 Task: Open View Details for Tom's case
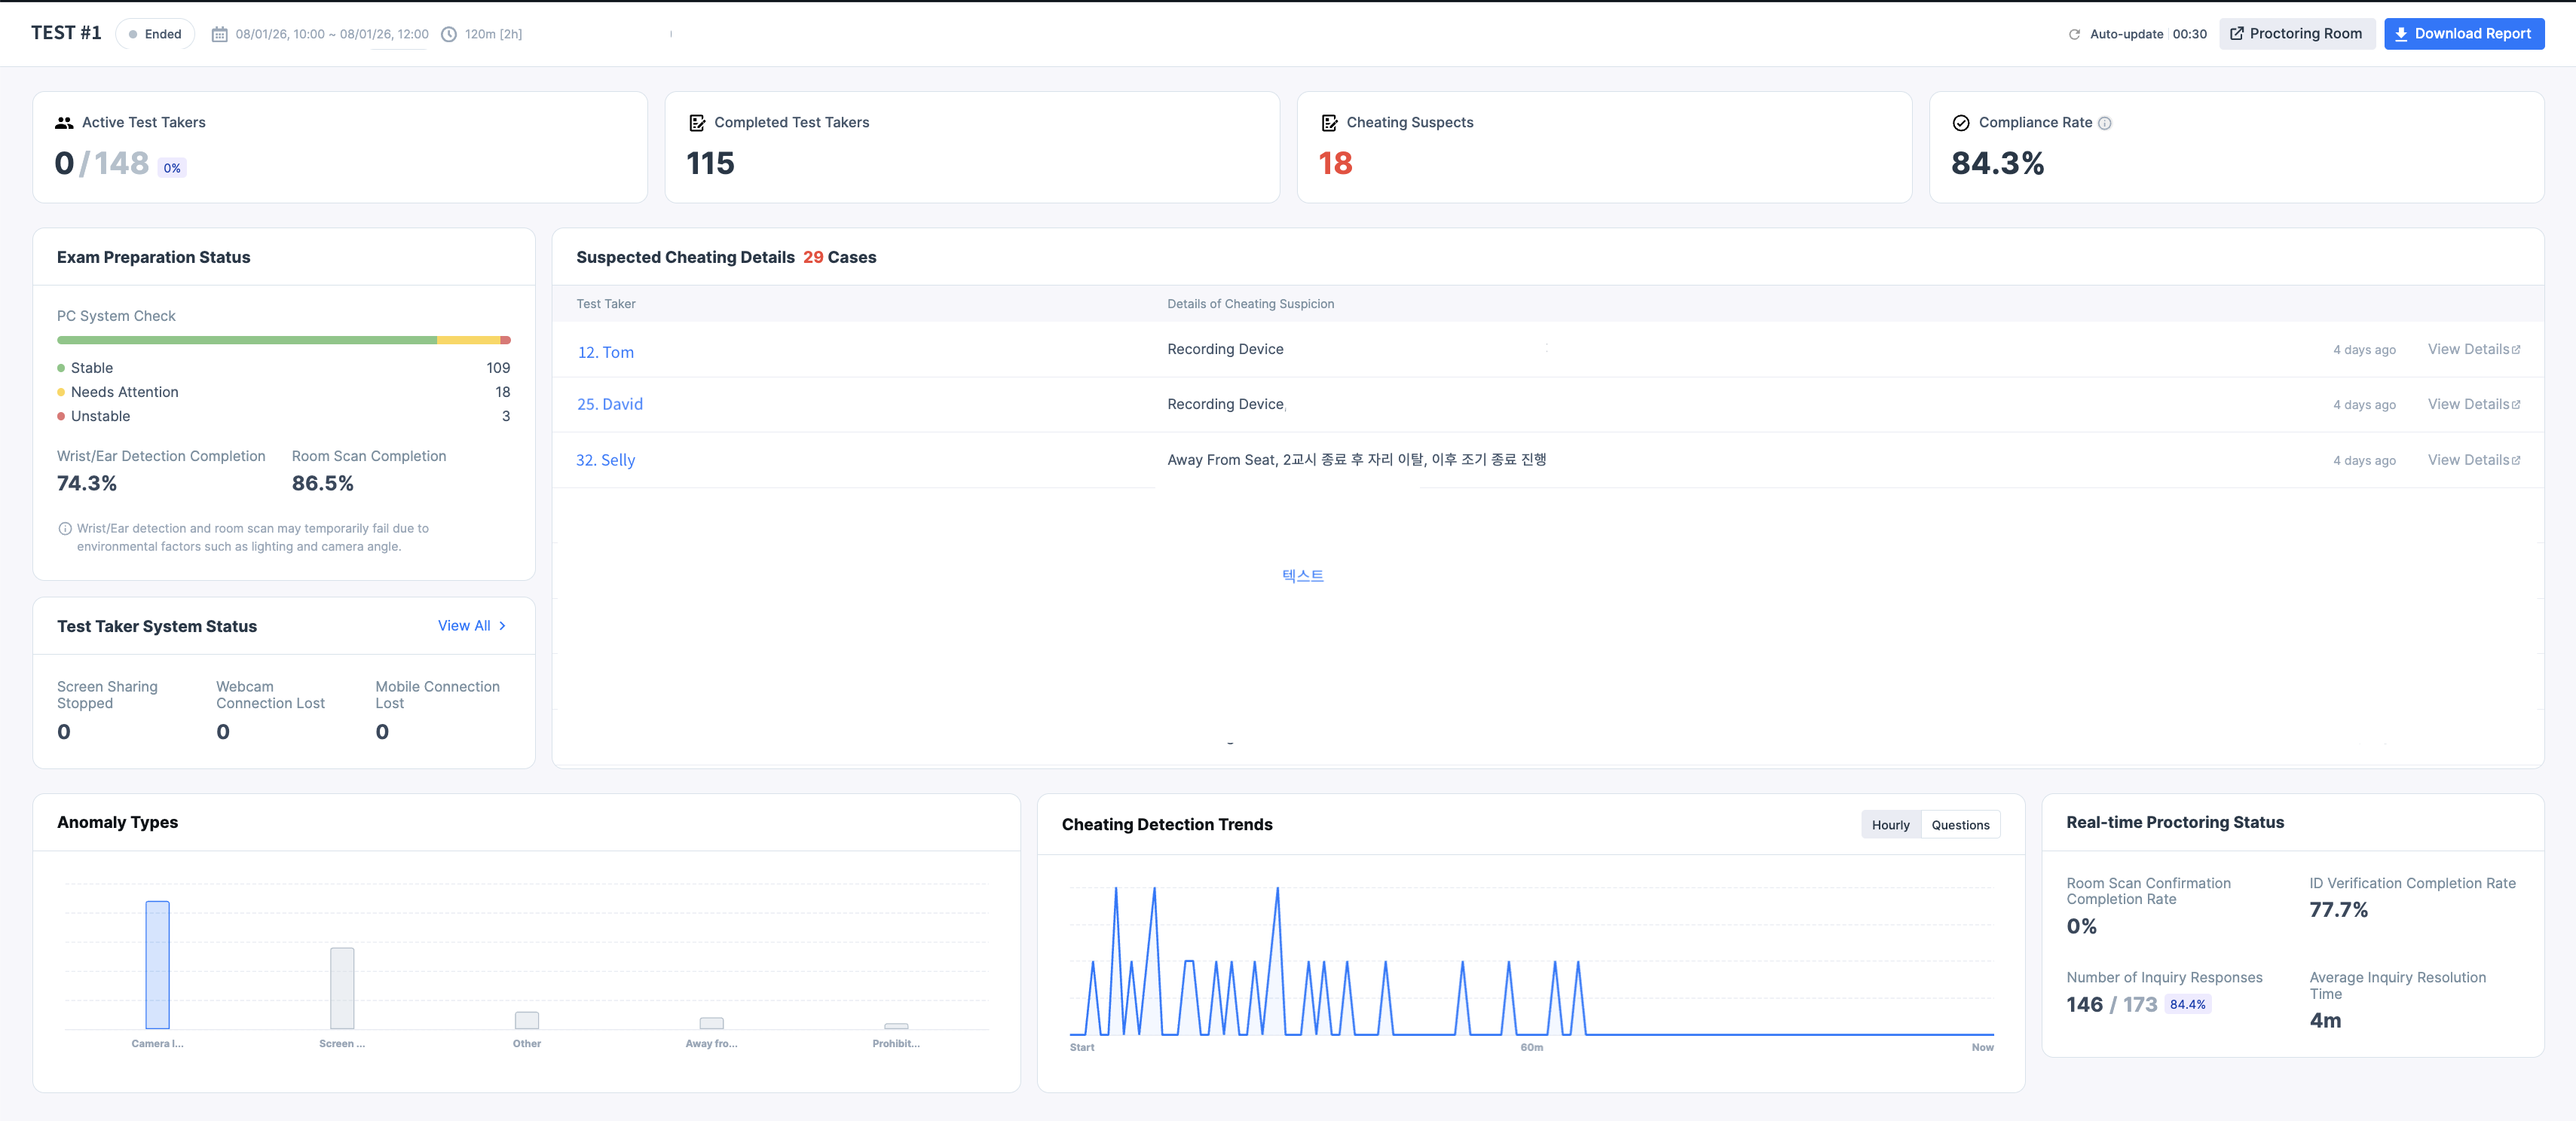[2474, 349]
